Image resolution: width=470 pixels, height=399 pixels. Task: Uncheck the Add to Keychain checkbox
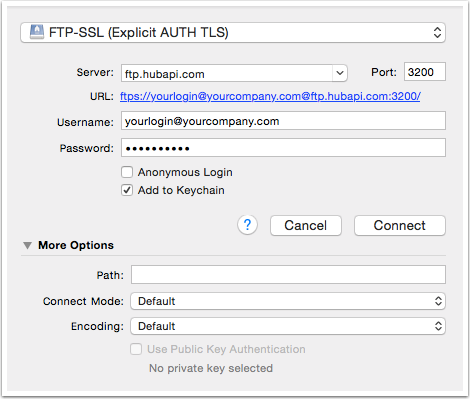[x=127, y=190]
